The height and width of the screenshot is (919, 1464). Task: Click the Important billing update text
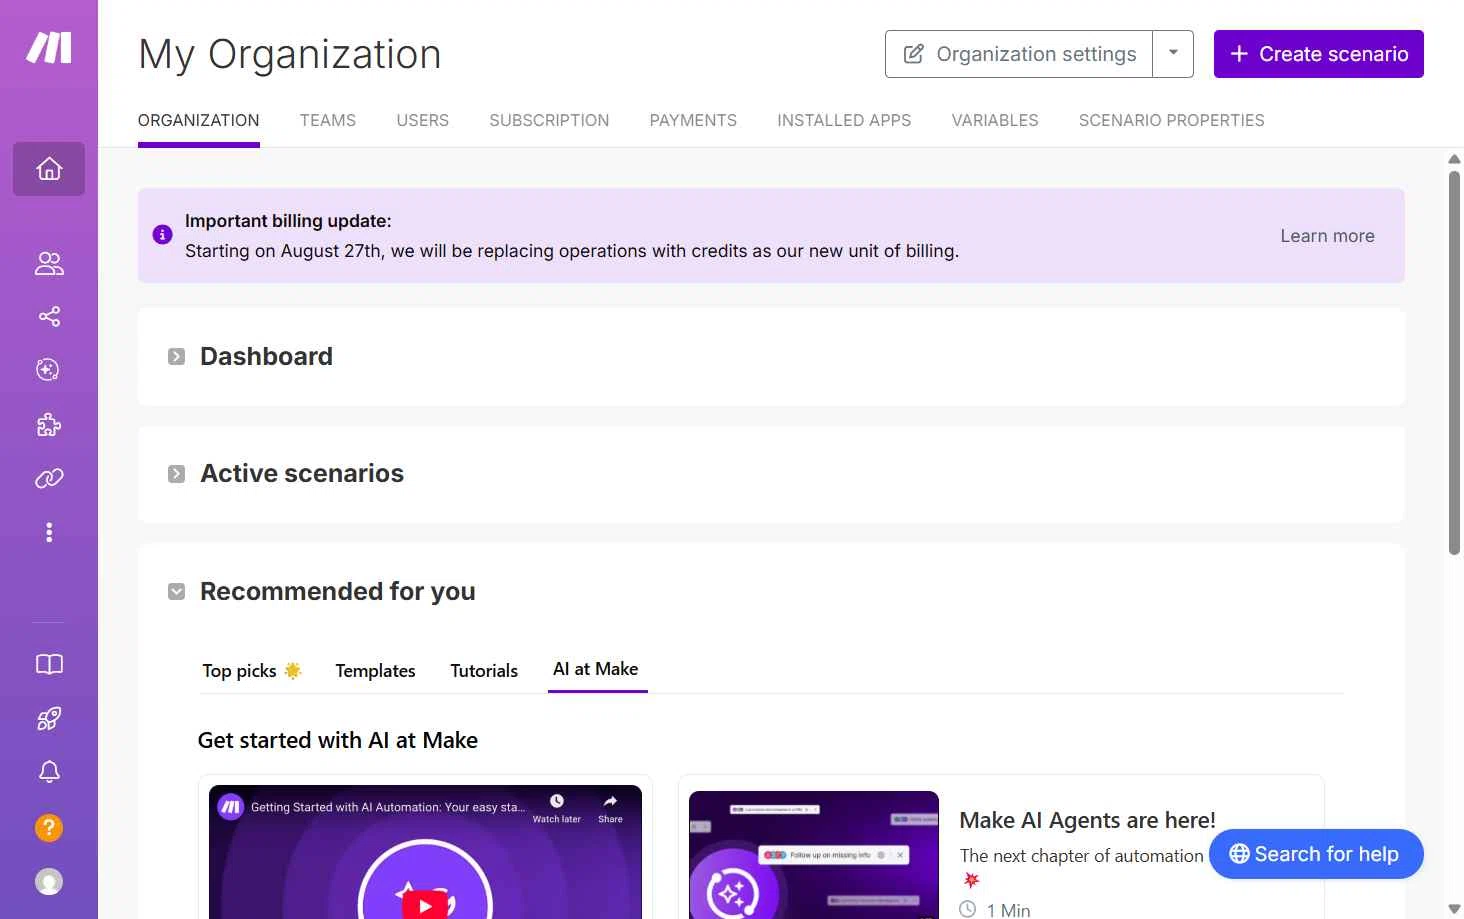coord(288,221)
